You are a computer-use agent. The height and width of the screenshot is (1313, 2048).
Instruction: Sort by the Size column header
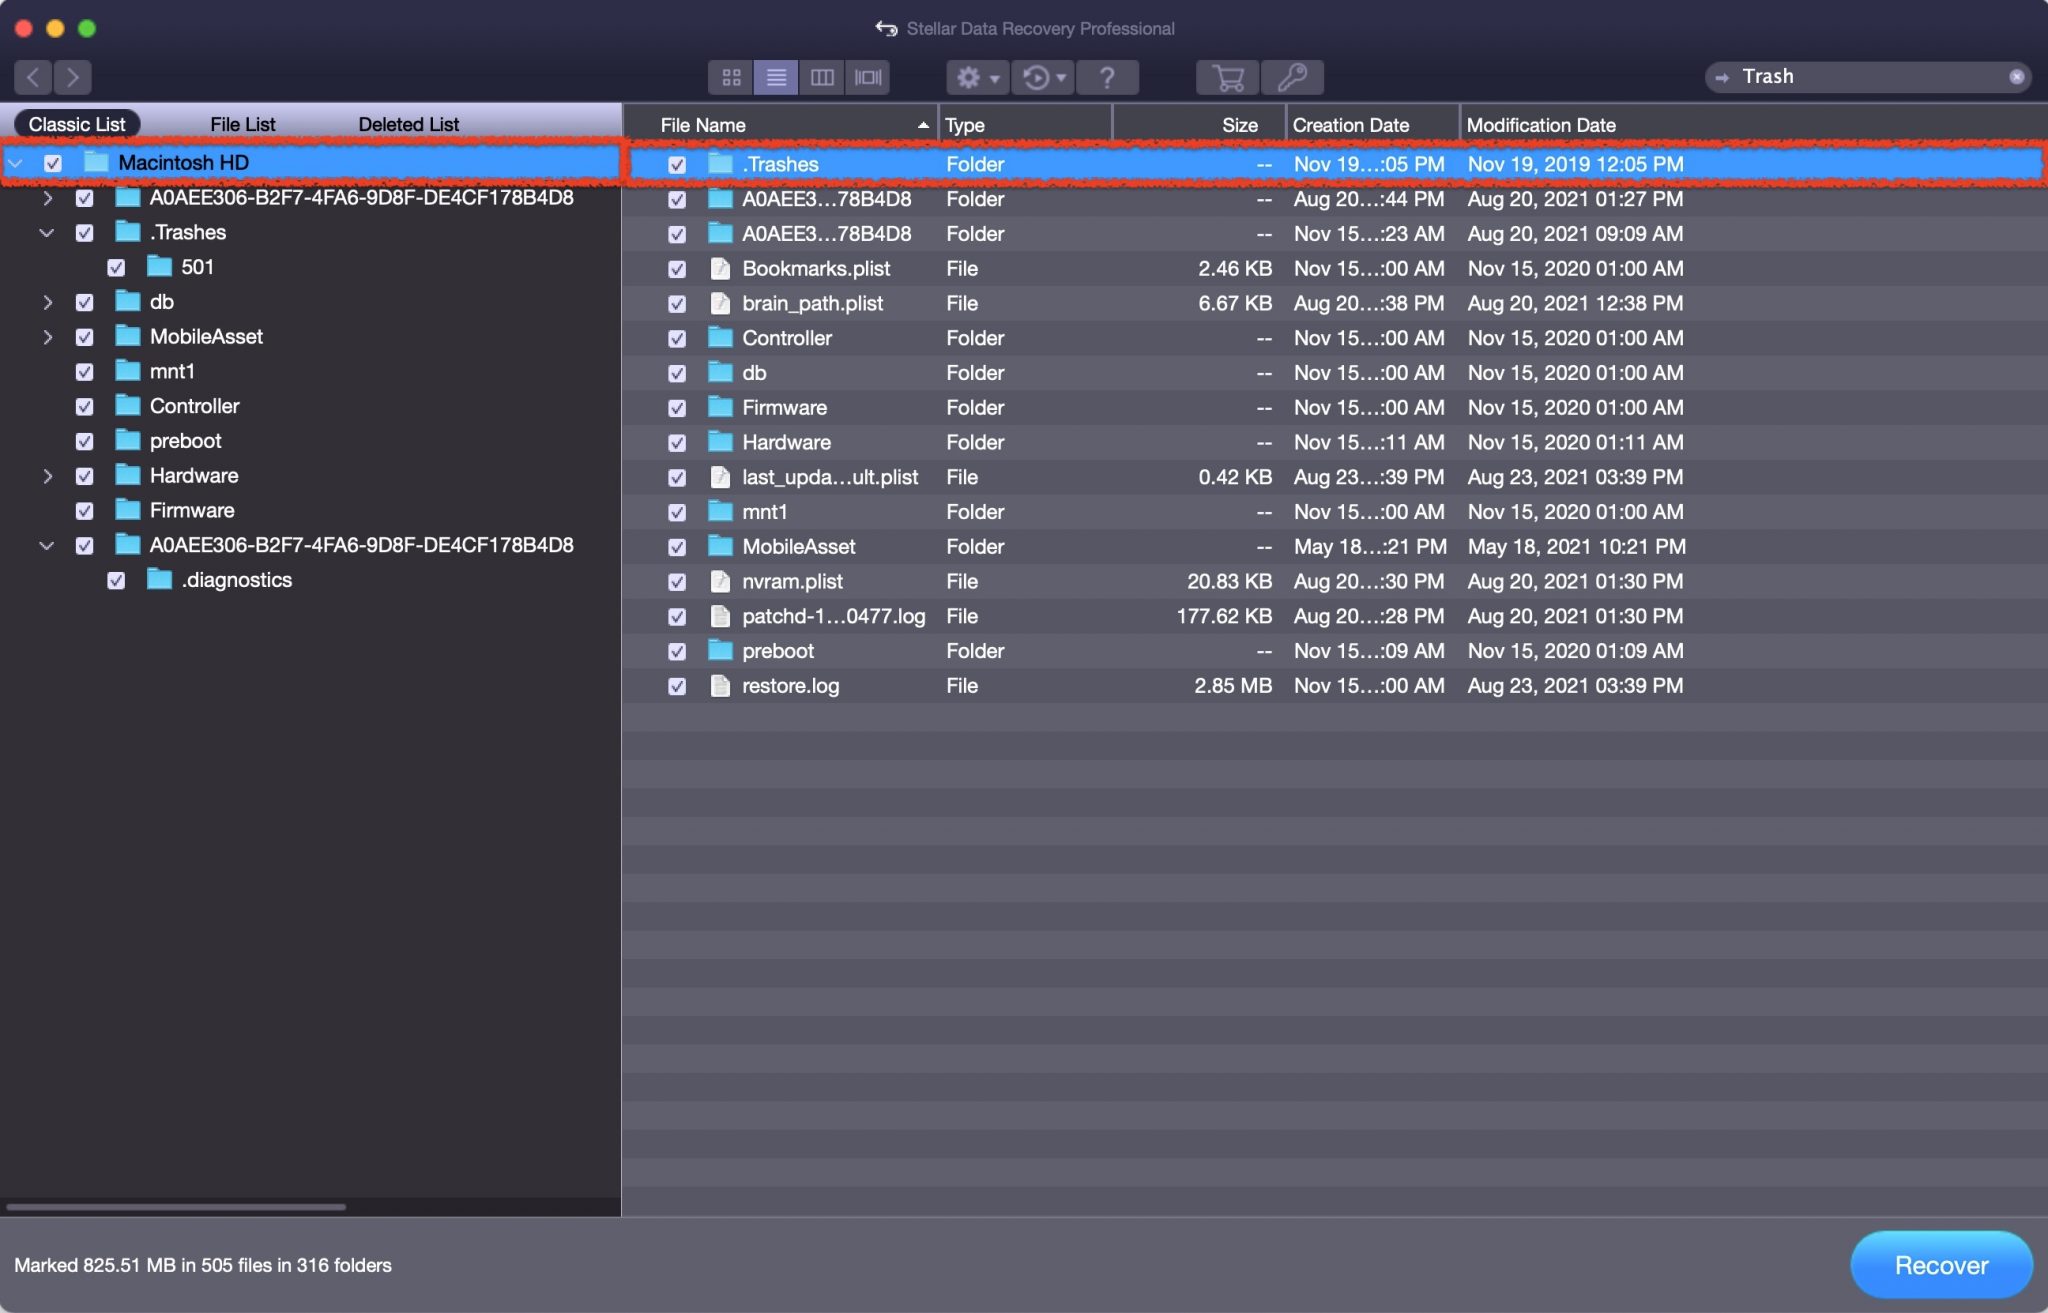1238,125
